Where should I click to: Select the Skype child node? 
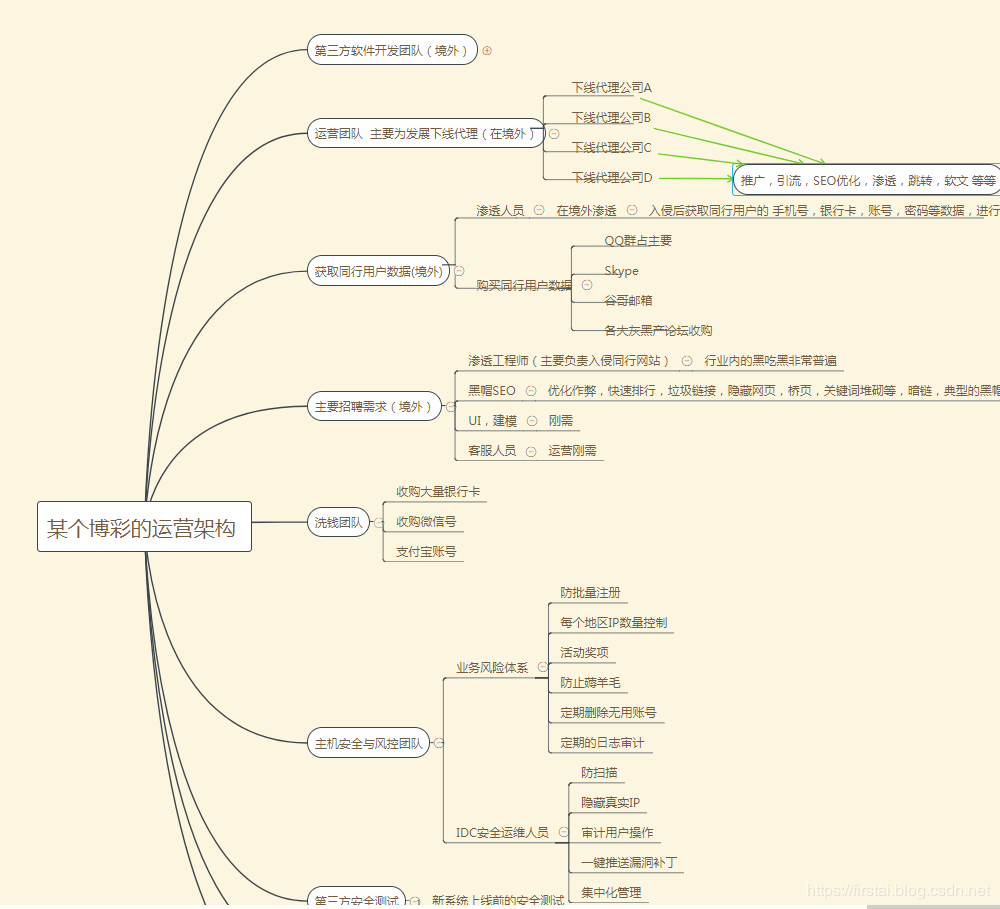click(621, 271)
